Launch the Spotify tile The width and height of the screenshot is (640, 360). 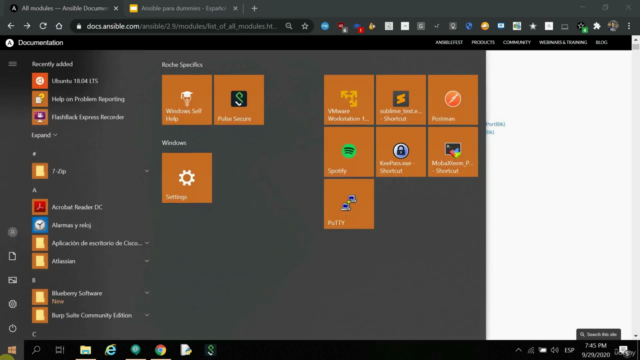(349, 152)
